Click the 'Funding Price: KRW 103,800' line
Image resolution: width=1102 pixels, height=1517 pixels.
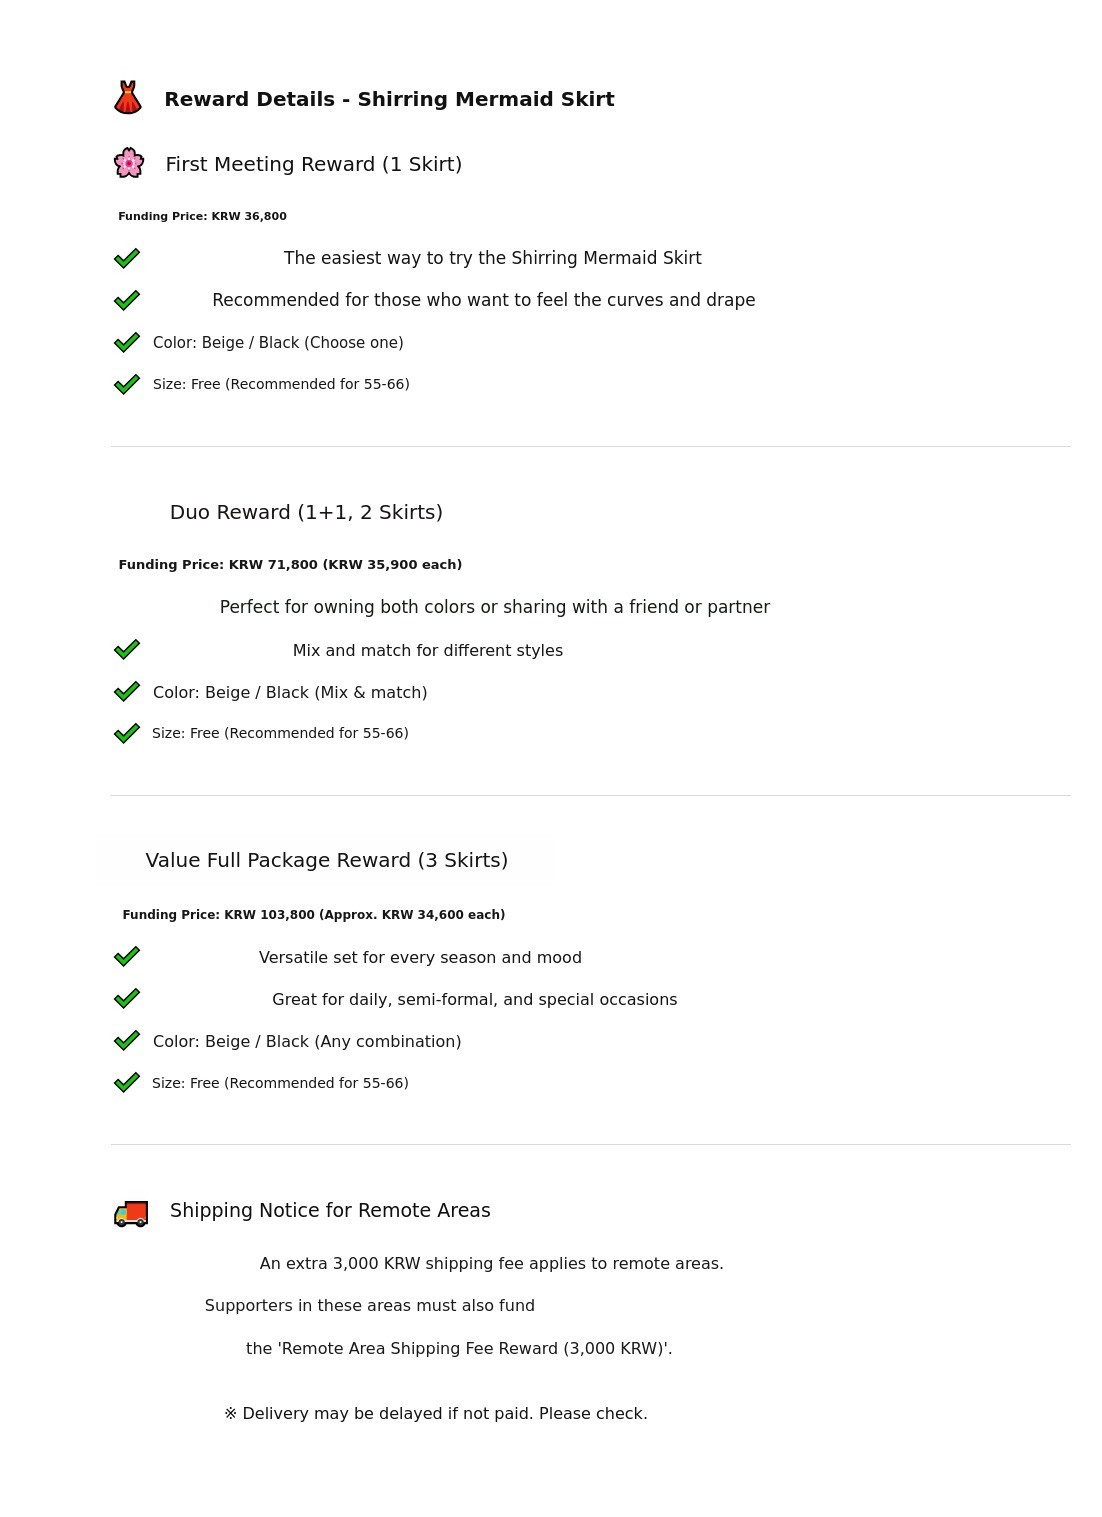[x=313, y=915]
